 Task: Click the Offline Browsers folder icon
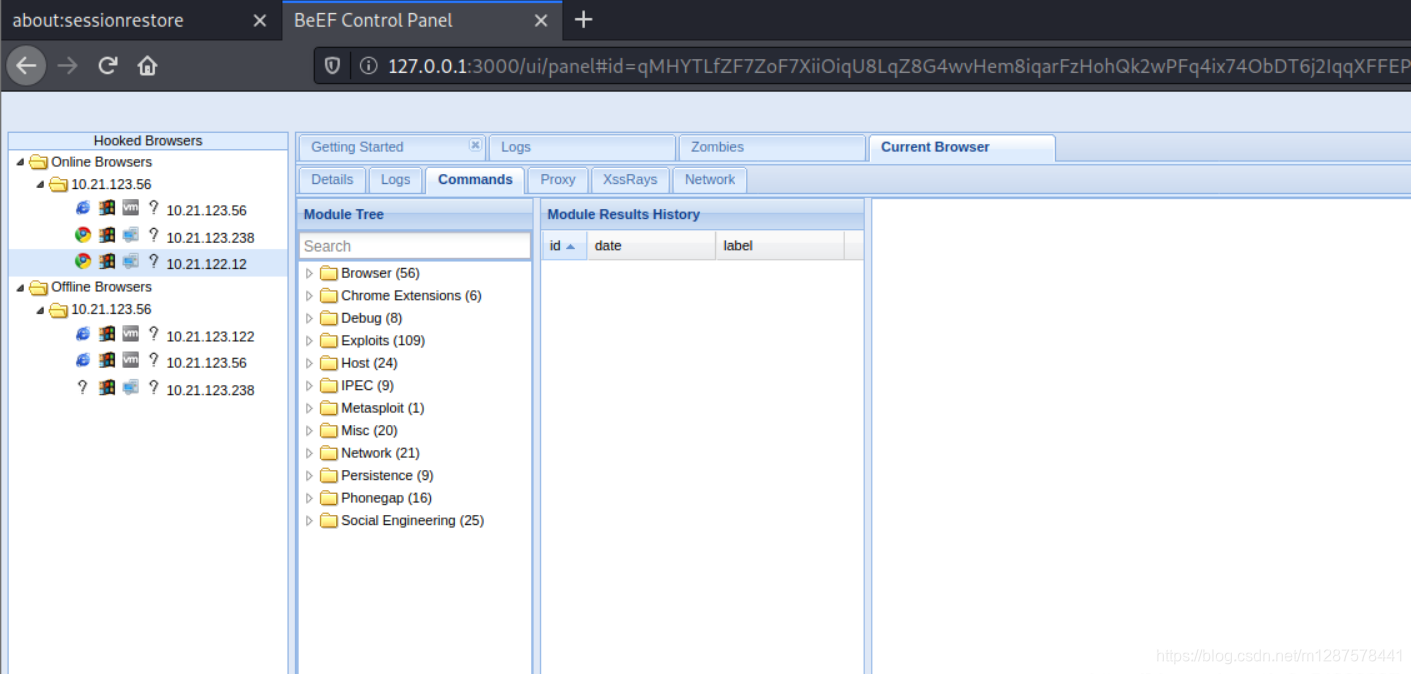(39, 287)
